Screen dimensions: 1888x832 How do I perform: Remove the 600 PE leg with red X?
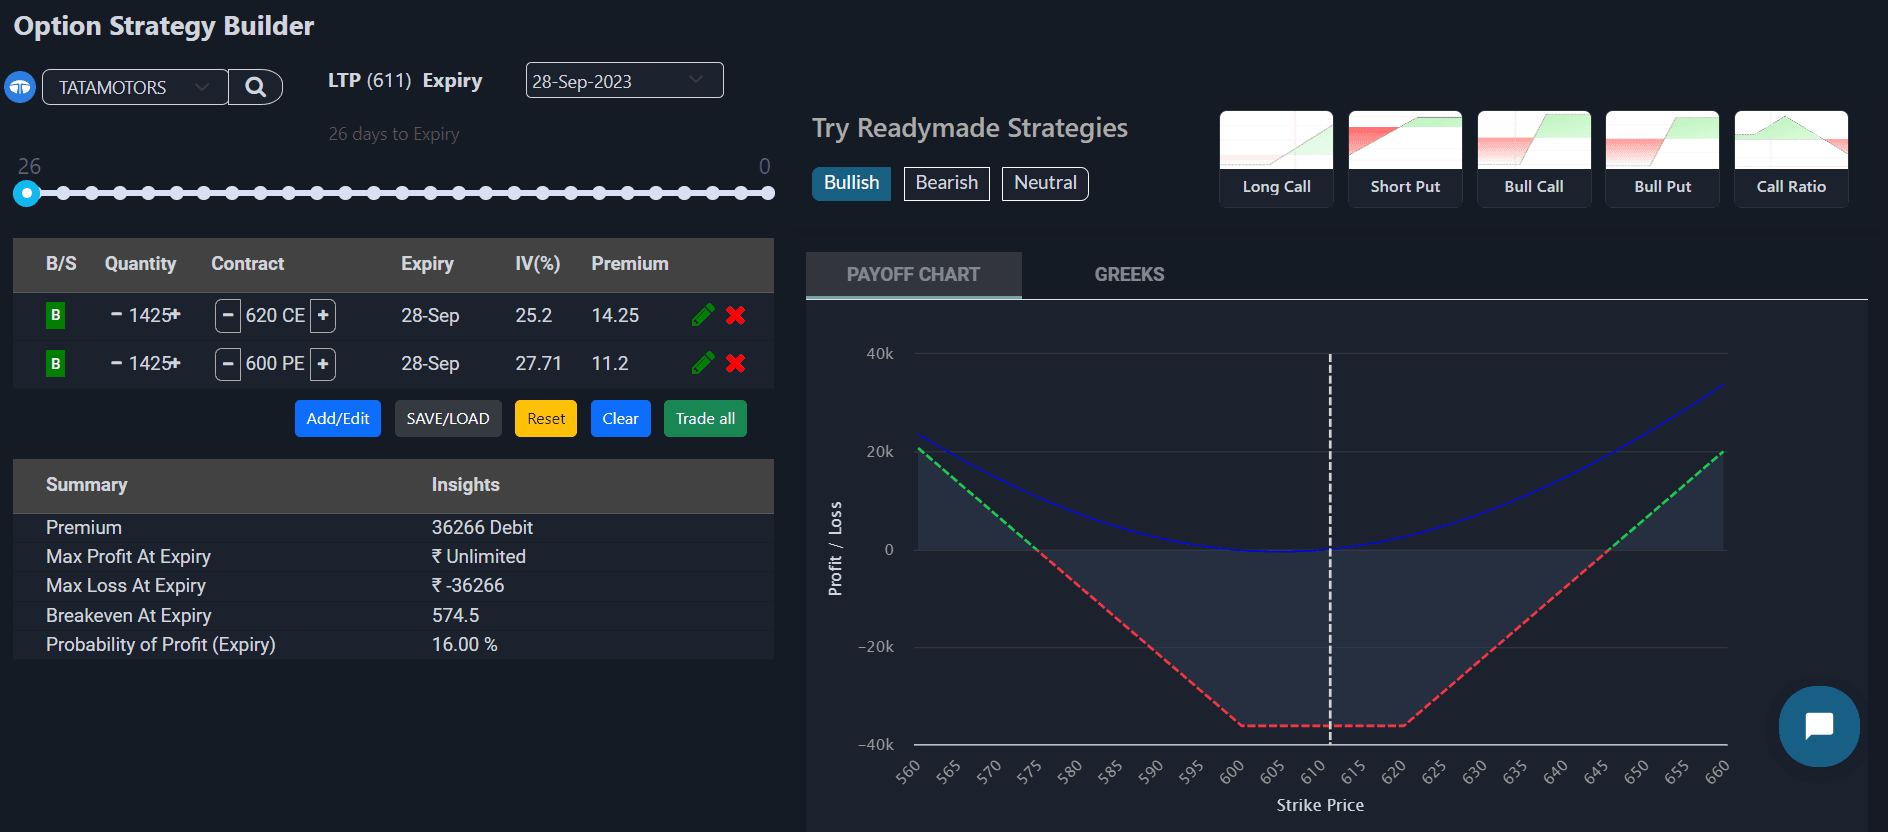736,363
